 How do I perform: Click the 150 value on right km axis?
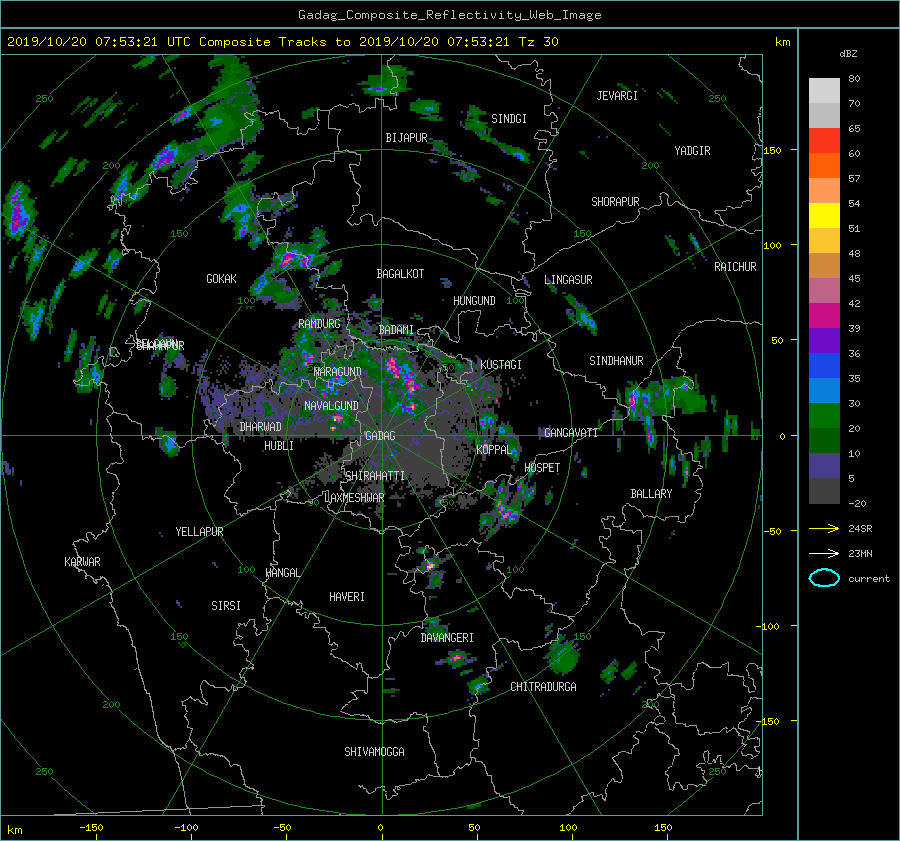772,150
